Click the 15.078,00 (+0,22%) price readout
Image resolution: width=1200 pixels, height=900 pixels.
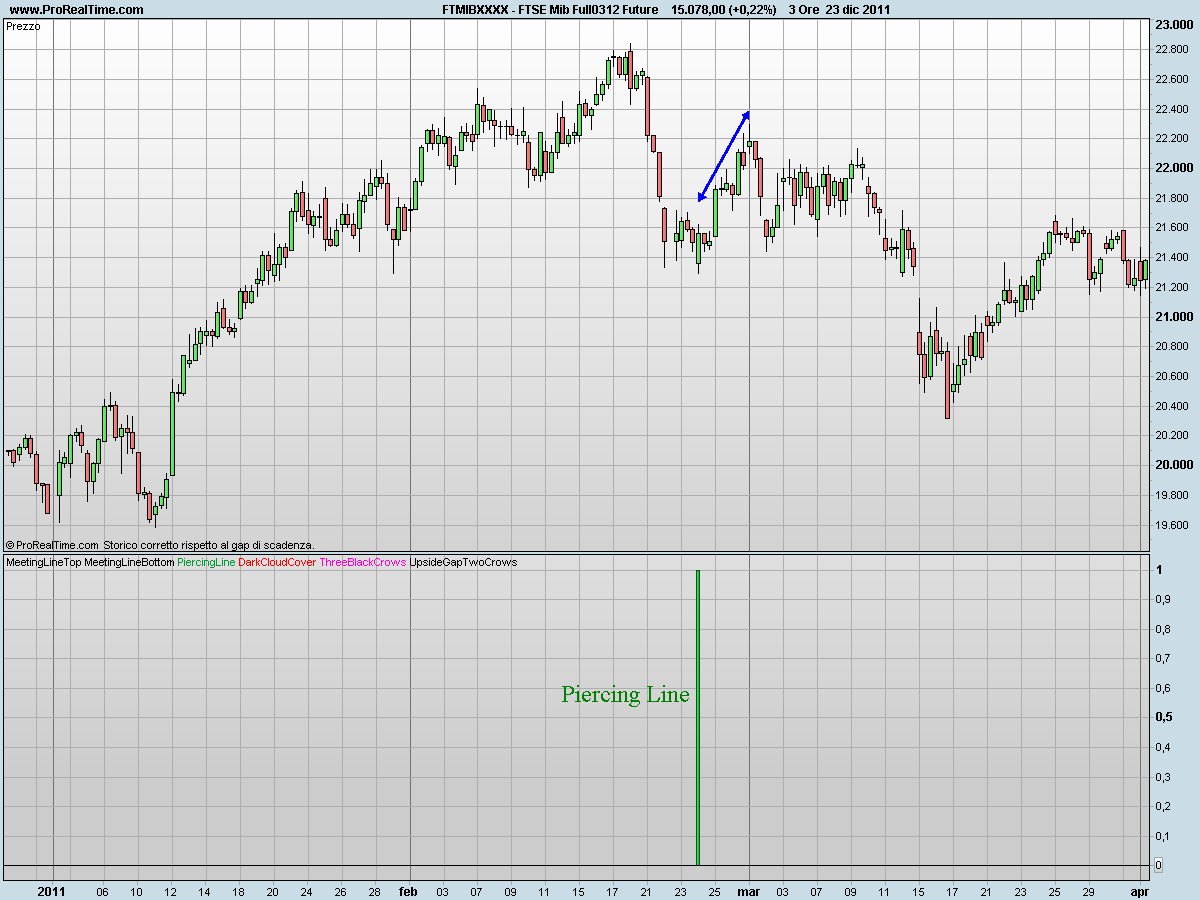point(723,9)
